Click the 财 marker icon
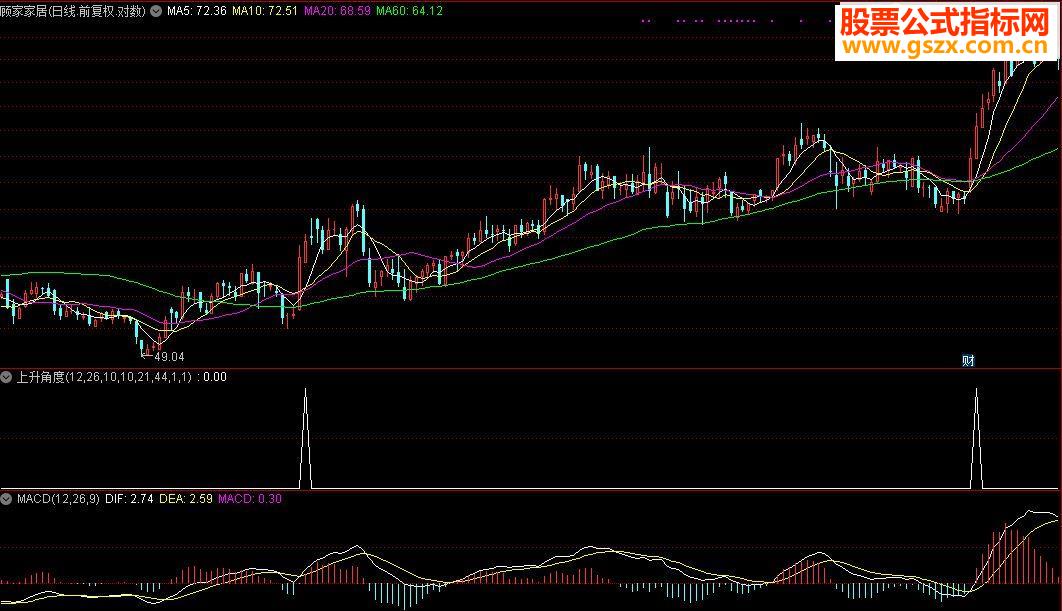Viewport: 1062px width, 611px height. click(968, 360)
